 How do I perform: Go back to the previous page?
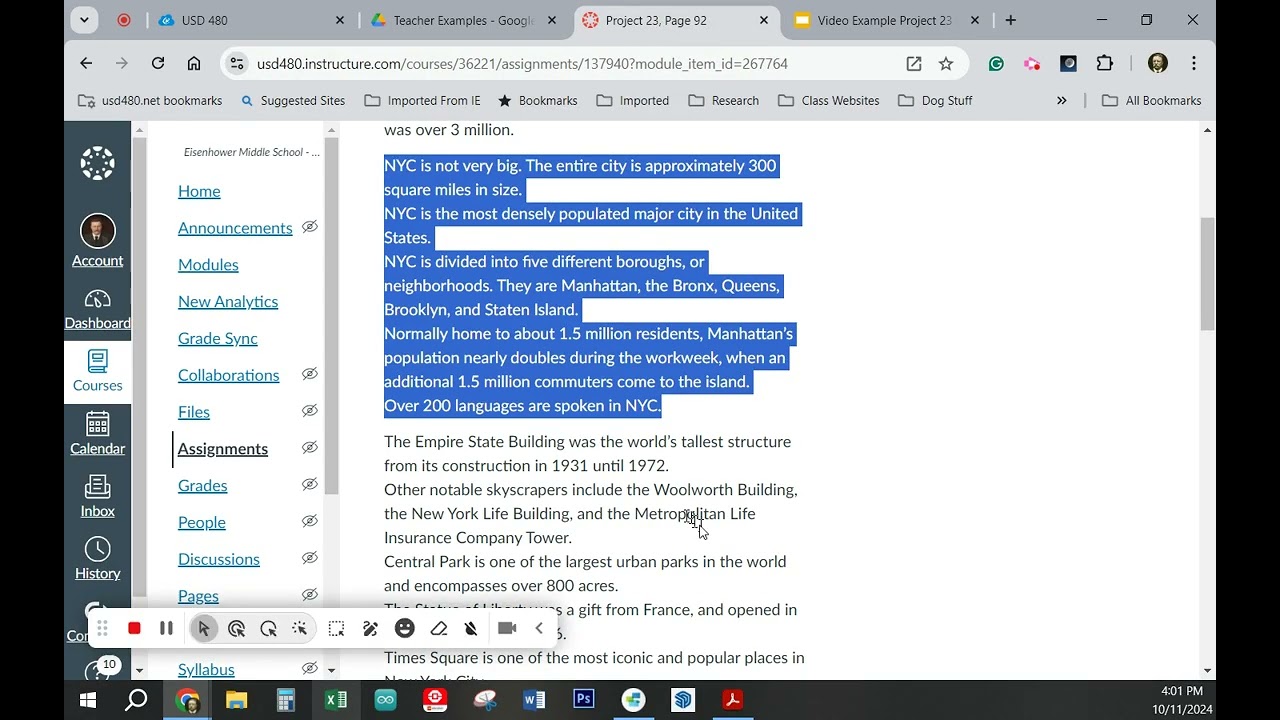[x=86, y=63]
